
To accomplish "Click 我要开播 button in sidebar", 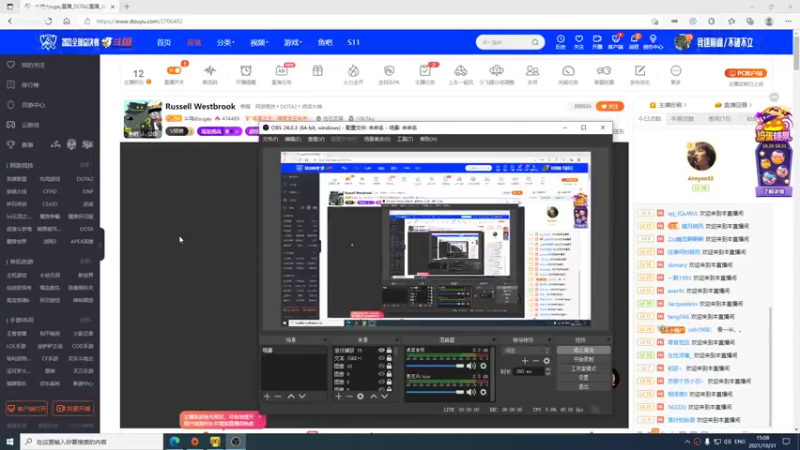I will tap(73, 409).
